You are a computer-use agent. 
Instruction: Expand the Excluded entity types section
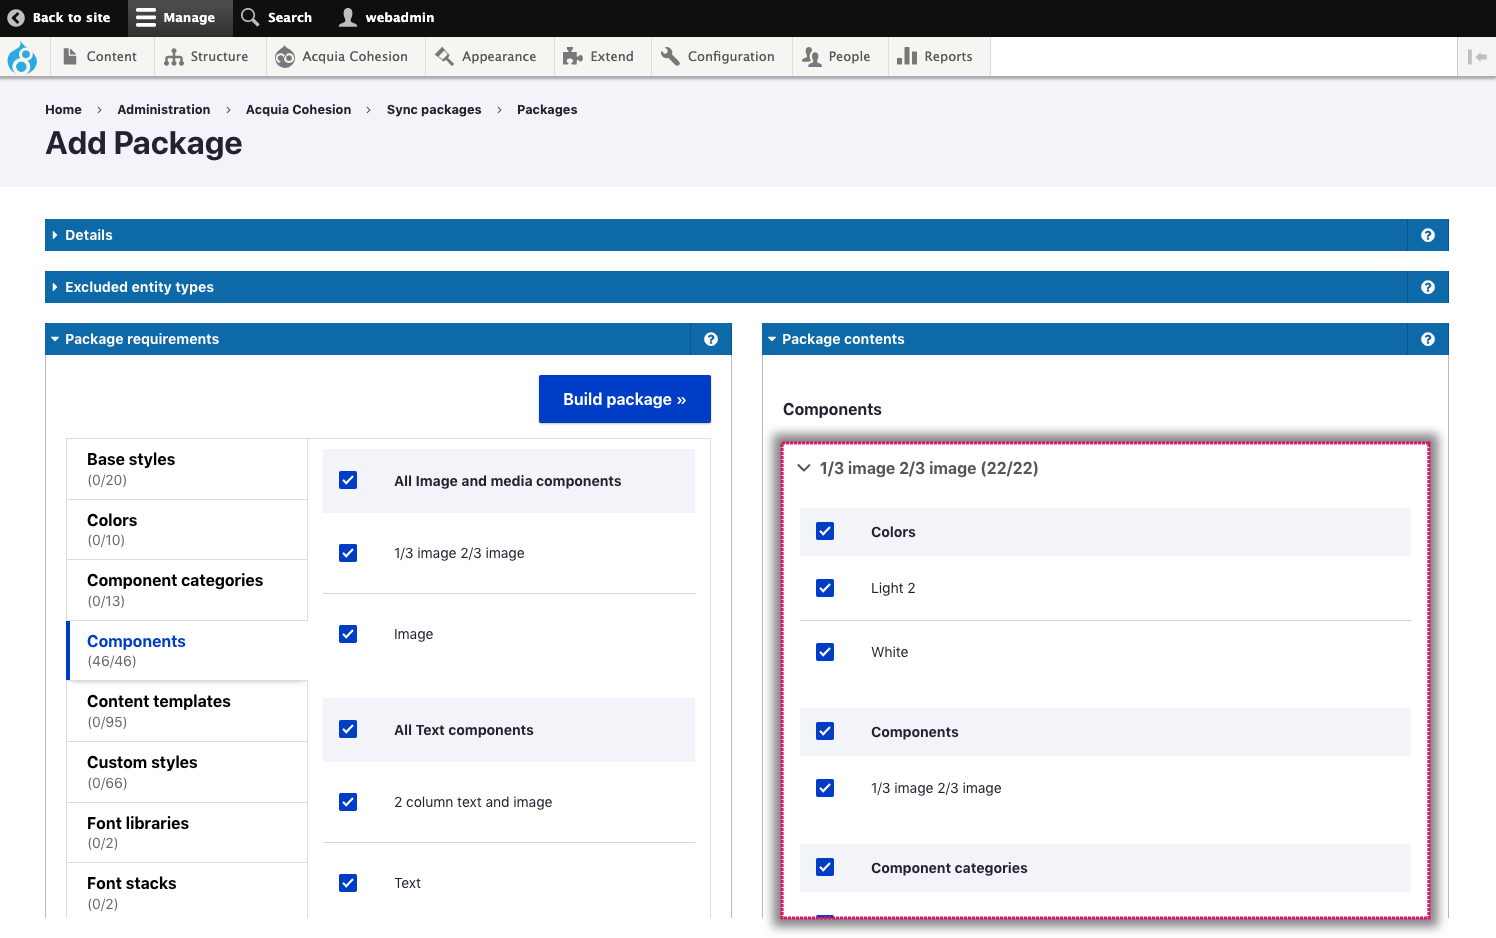[139, 287]
